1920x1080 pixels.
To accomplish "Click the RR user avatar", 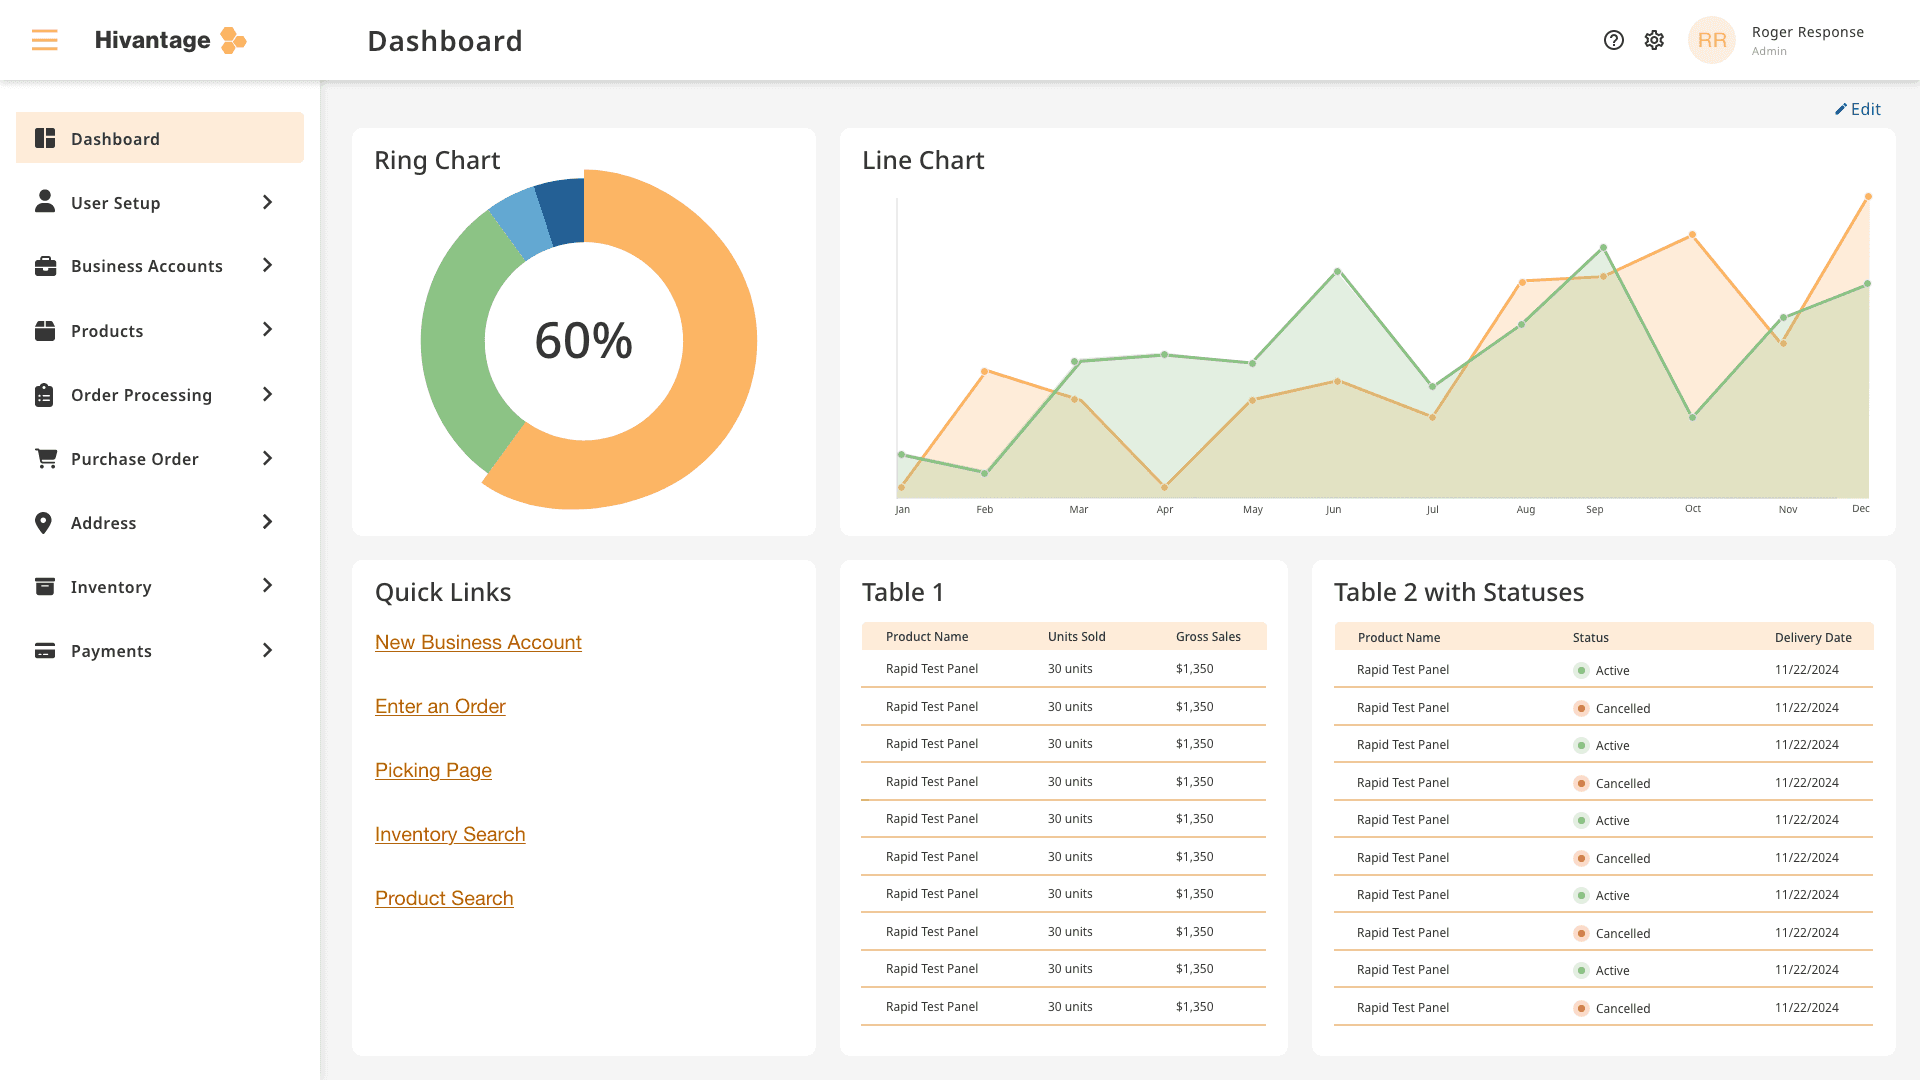I will (x=1711, y=40).
